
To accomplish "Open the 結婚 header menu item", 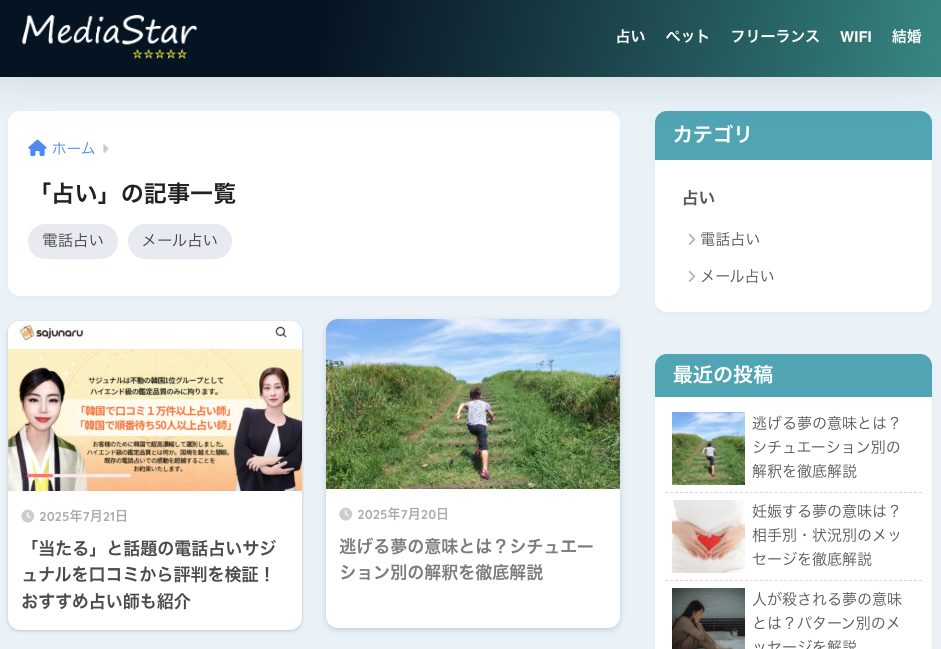I will [906, 37].
